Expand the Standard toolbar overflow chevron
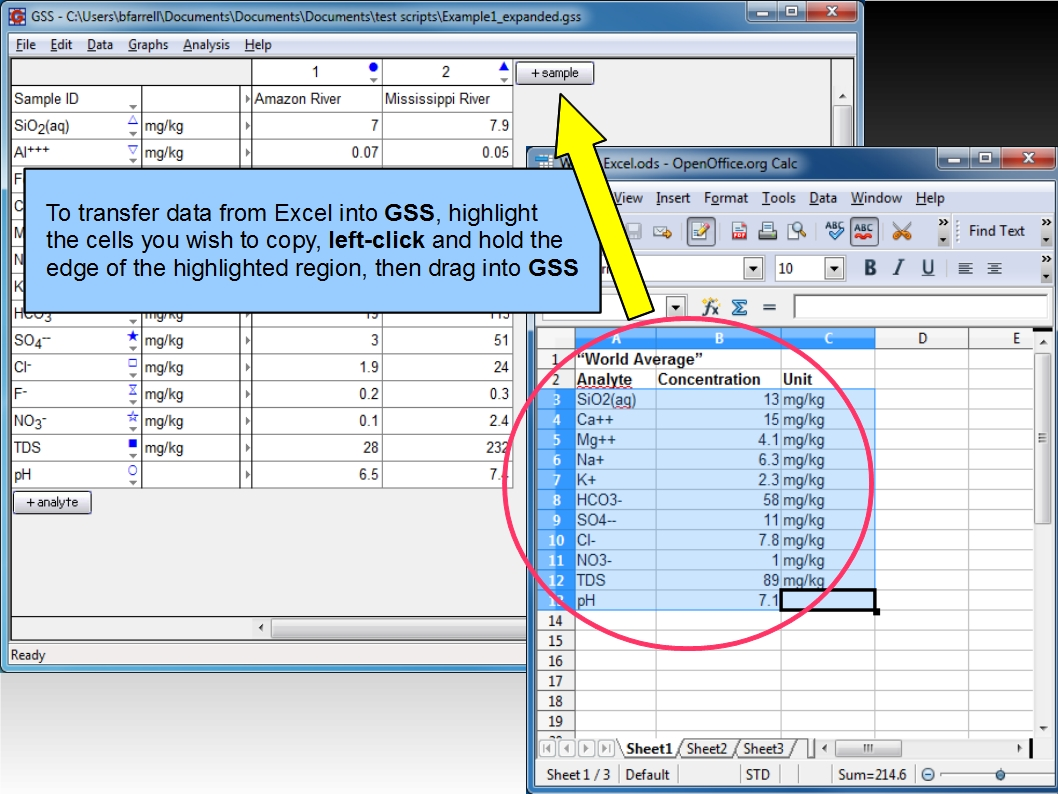Screen dimensions: 1058x794 pos(943,231)
